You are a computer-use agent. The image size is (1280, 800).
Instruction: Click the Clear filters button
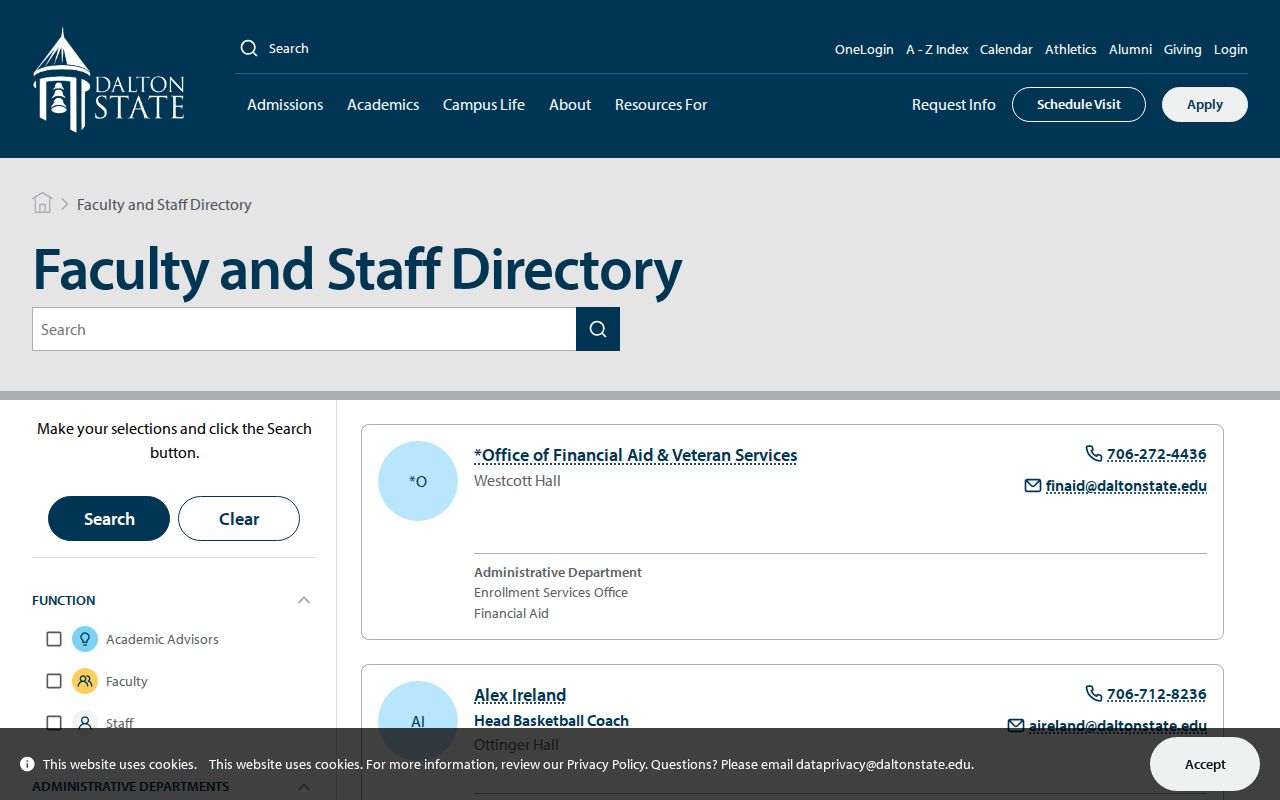239,518
